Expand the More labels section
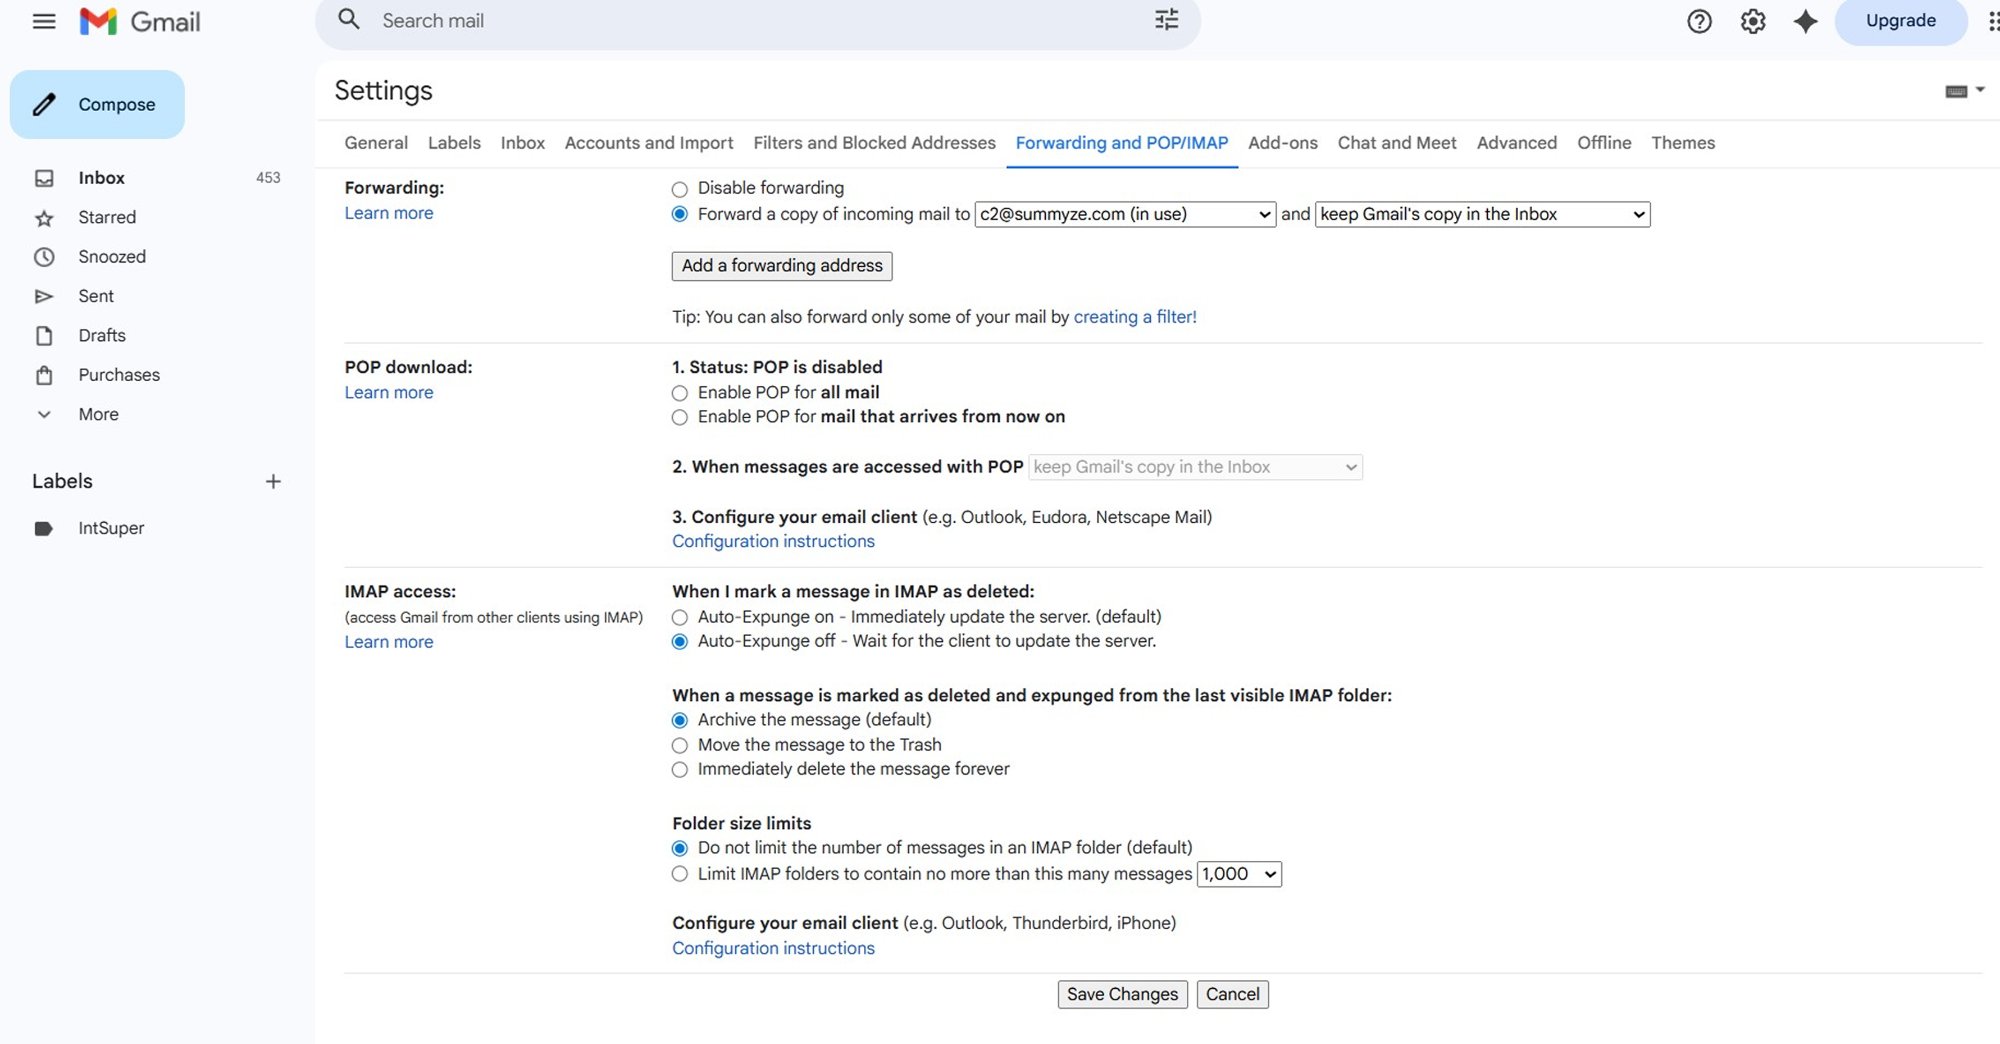This screenshot has height=1044, width=2000. 44,414
